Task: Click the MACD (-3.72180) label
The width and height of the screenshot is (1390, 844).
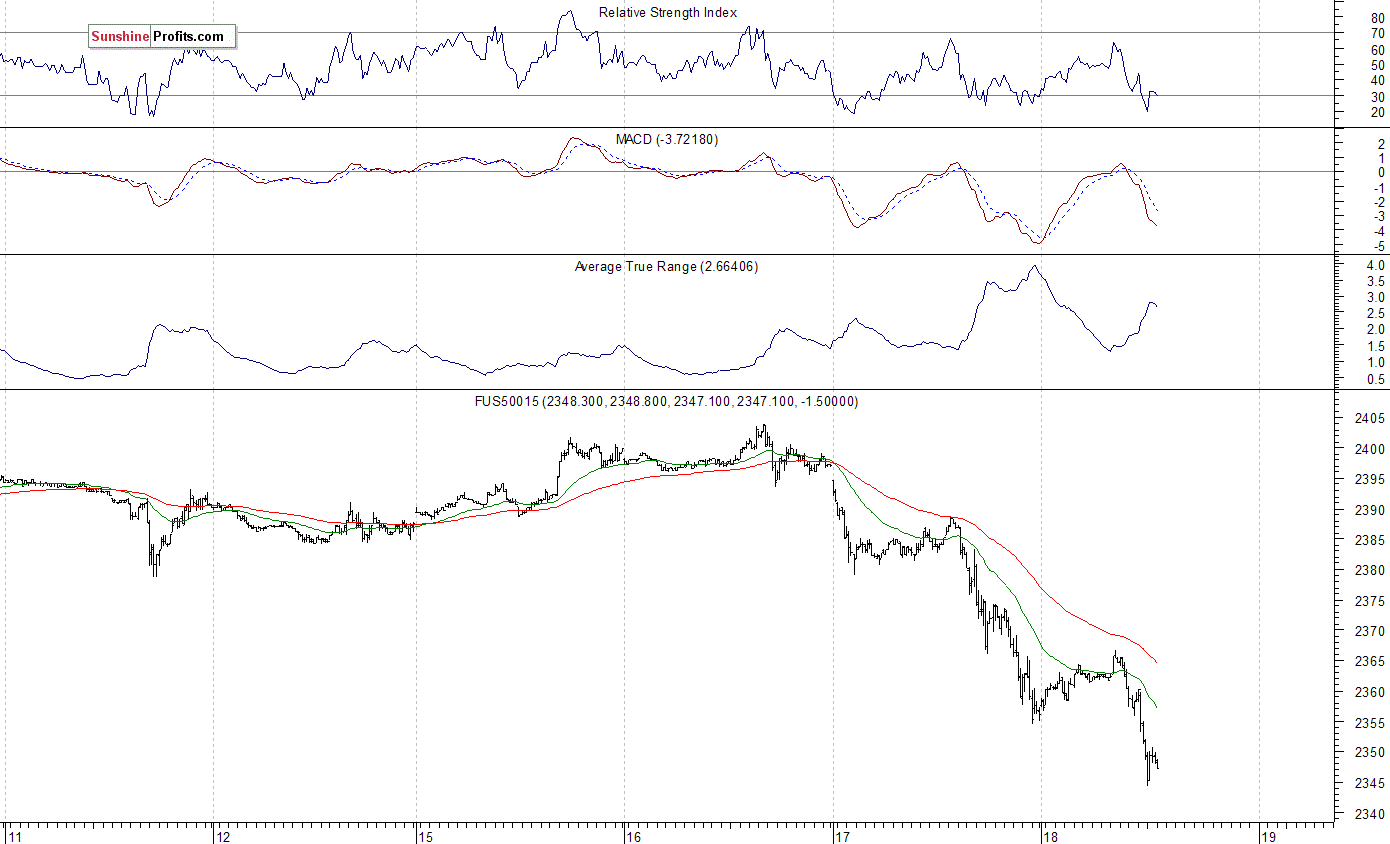Action: point(668,139)
